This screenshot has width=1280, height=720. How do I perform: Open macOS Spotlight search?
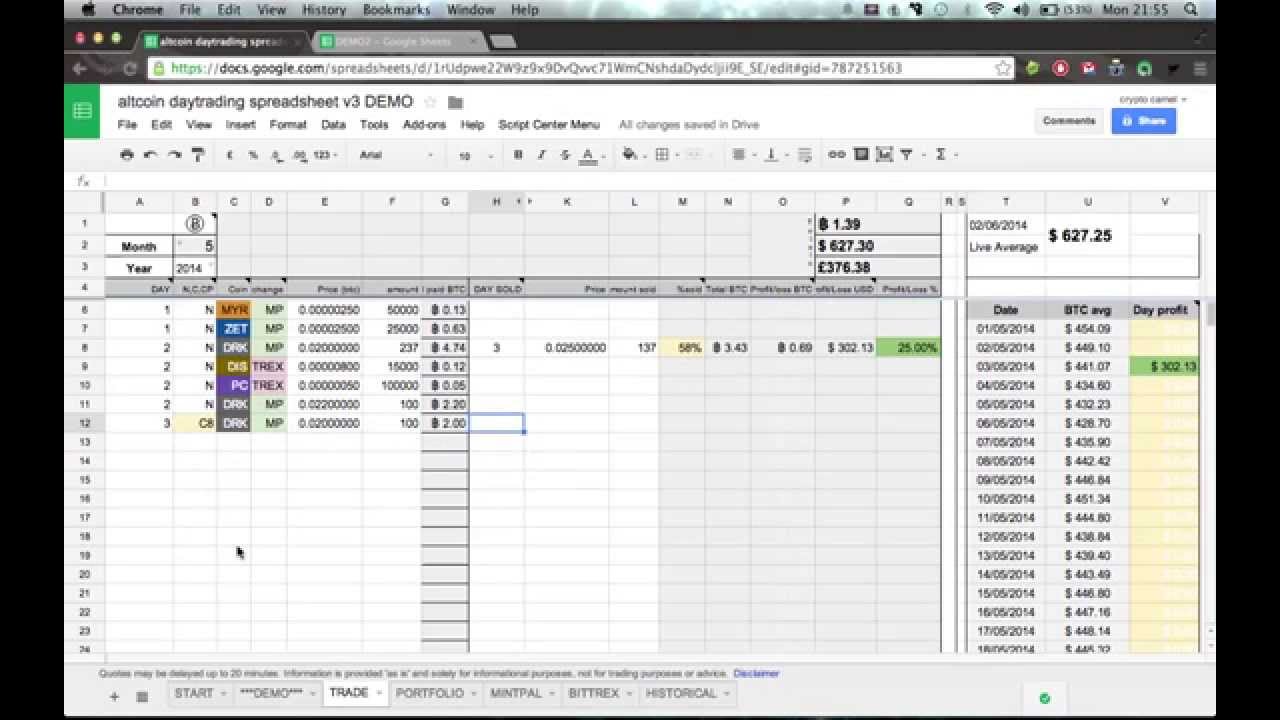[x=1191, y=9]
